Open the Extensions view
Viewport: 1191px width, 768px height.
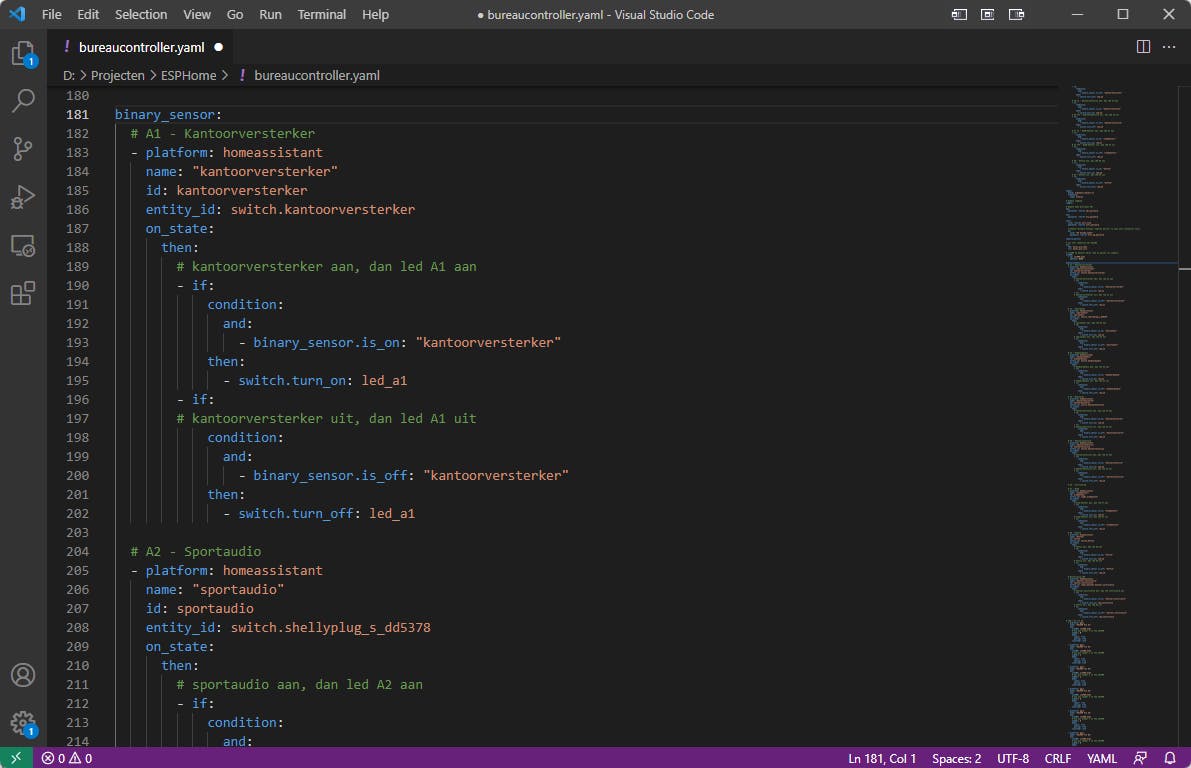coord(23,293)
